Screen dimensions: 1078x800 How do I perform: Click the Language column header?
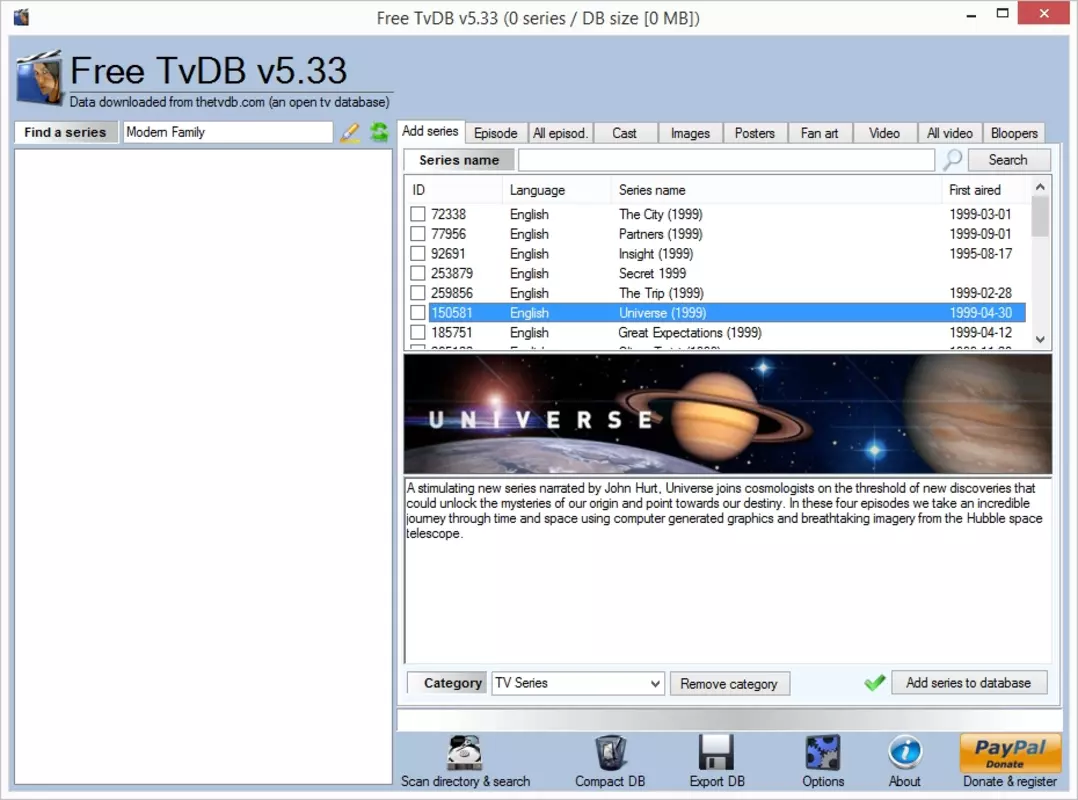tap(558, 190)
